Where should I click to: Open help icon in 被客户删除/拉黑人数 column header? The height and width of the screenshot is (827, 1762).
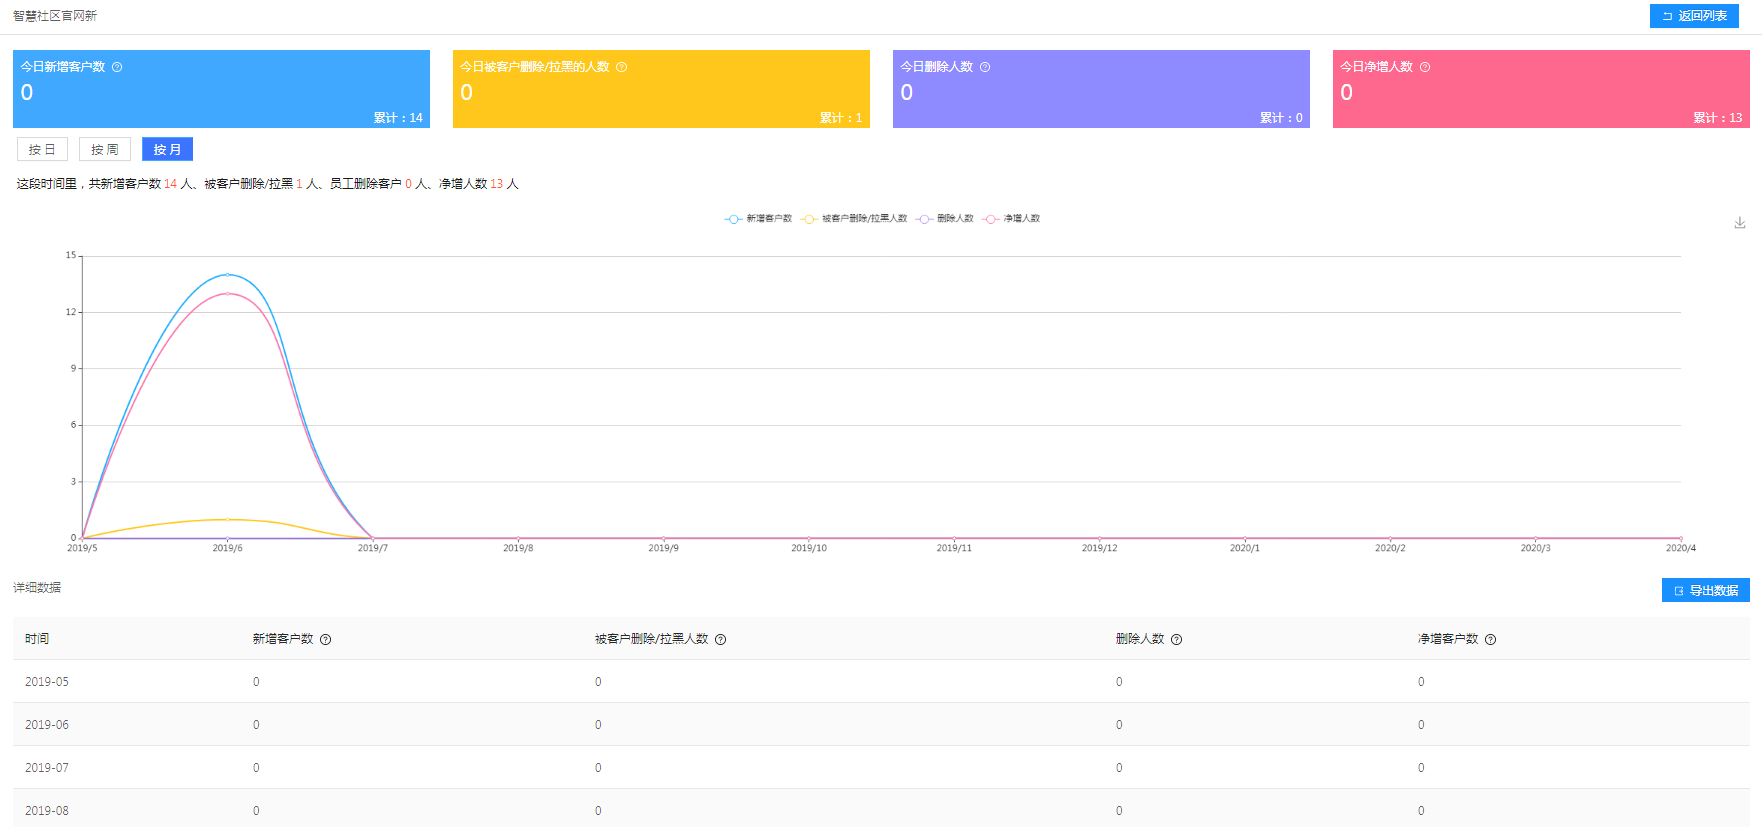pos(720,640)
